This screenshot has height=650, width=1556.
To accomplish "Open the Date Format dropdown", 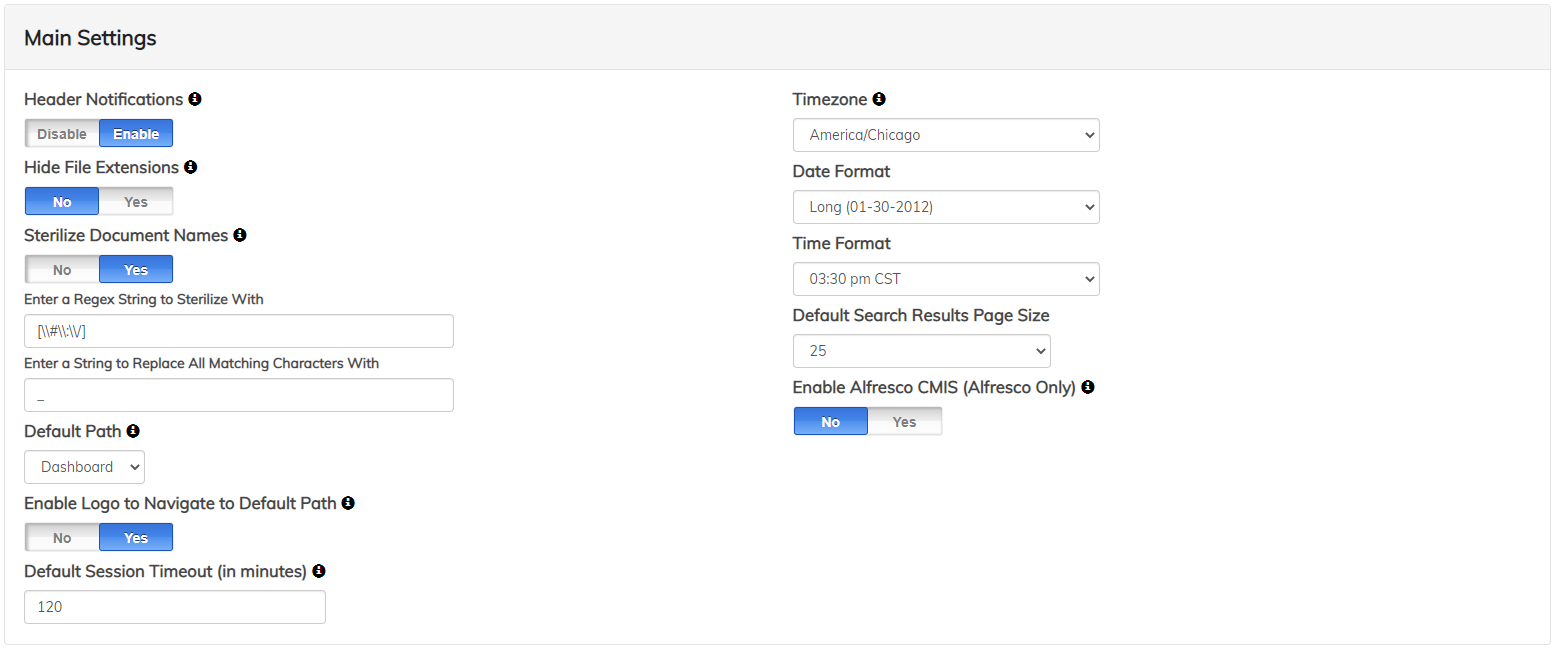I will click(x=945, y=207).
